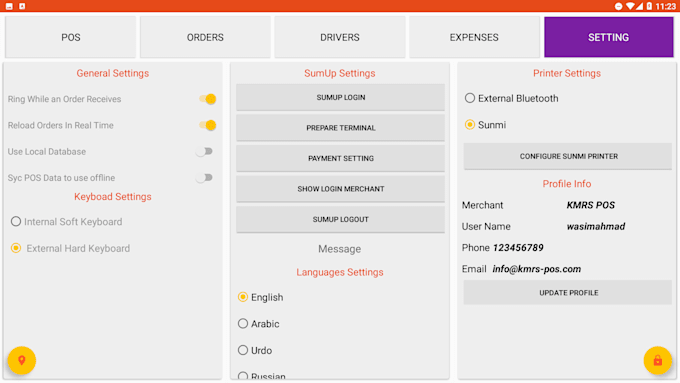Viewport: 680px width, 383px height.
Task: Click SHOW LOGIN MERCHANT button
Action: pyautogui.click(x=340, y=189)
